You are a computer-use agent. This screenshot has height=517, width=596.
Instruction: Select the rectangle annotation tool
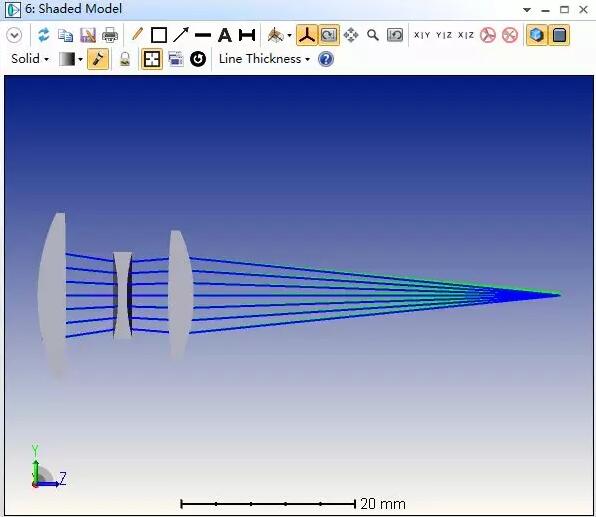(159, 35)
